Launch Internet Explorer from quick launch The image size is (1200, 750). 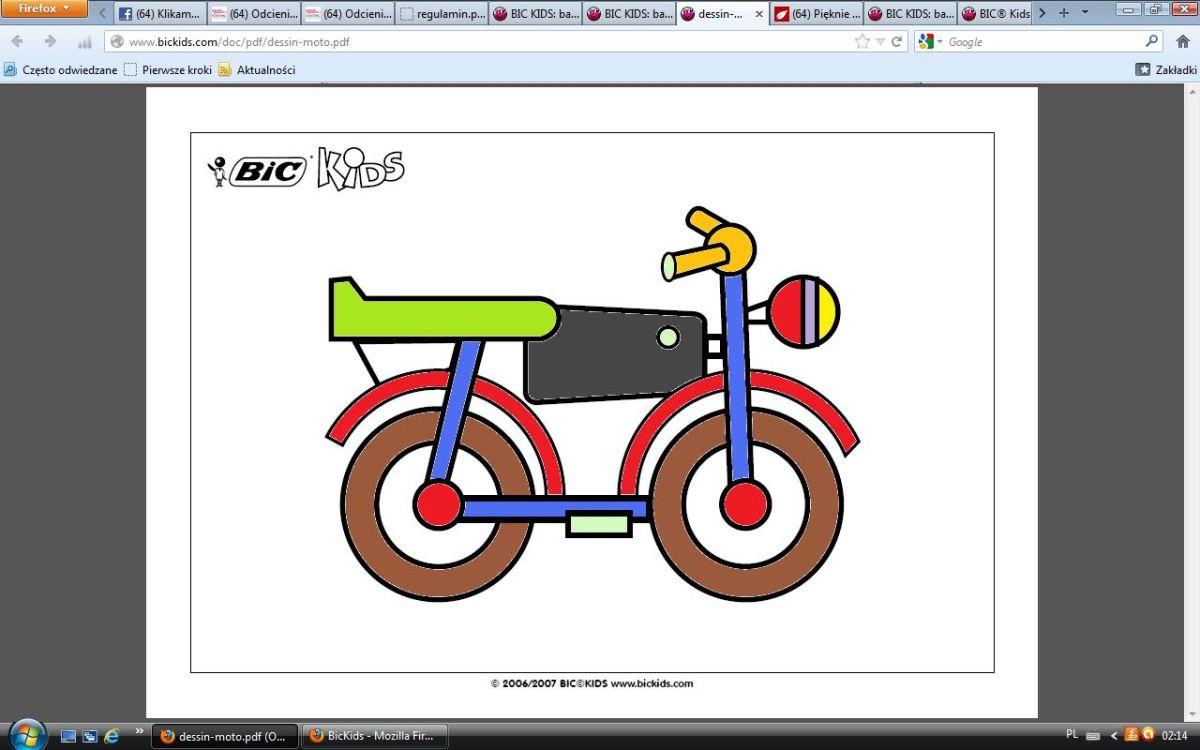pyautogui.click(x=111, y=736)
